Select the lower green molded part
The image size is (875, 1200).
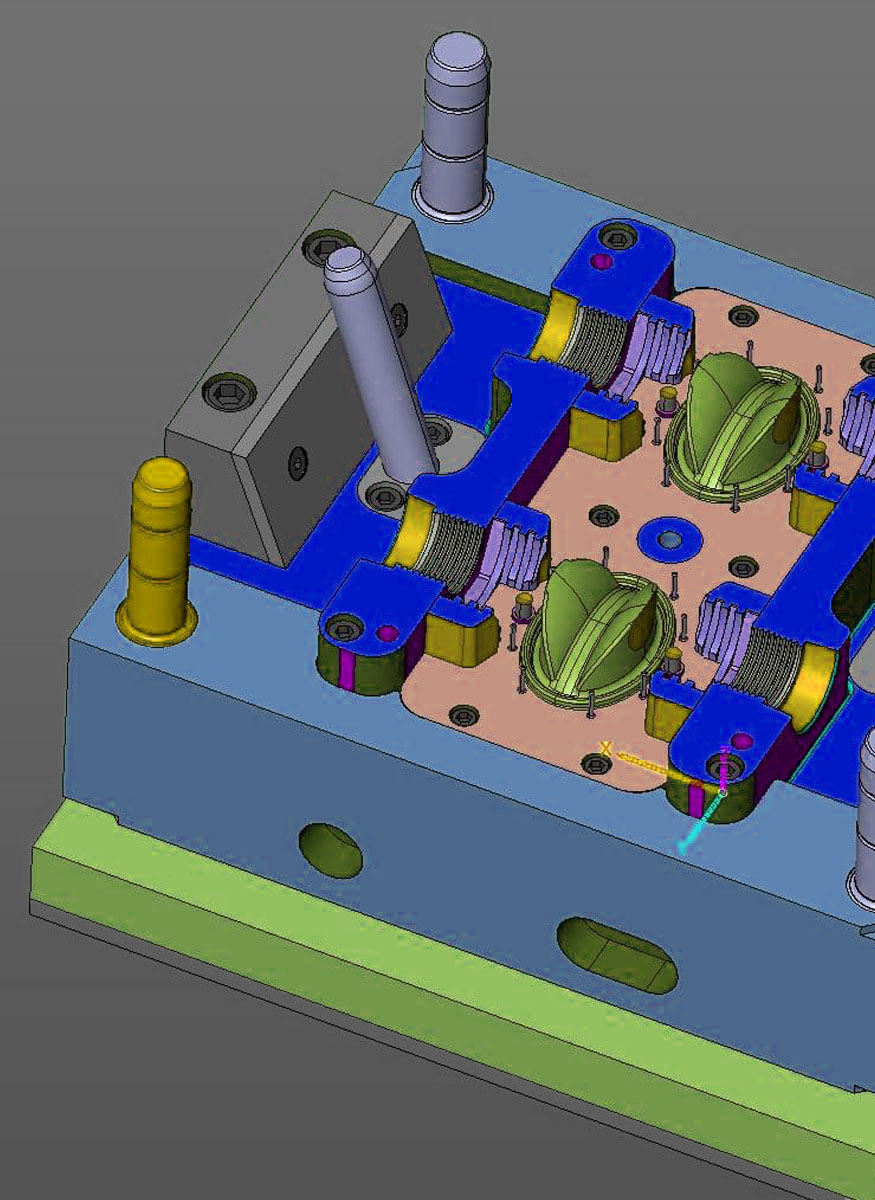[x=592, y=630]
